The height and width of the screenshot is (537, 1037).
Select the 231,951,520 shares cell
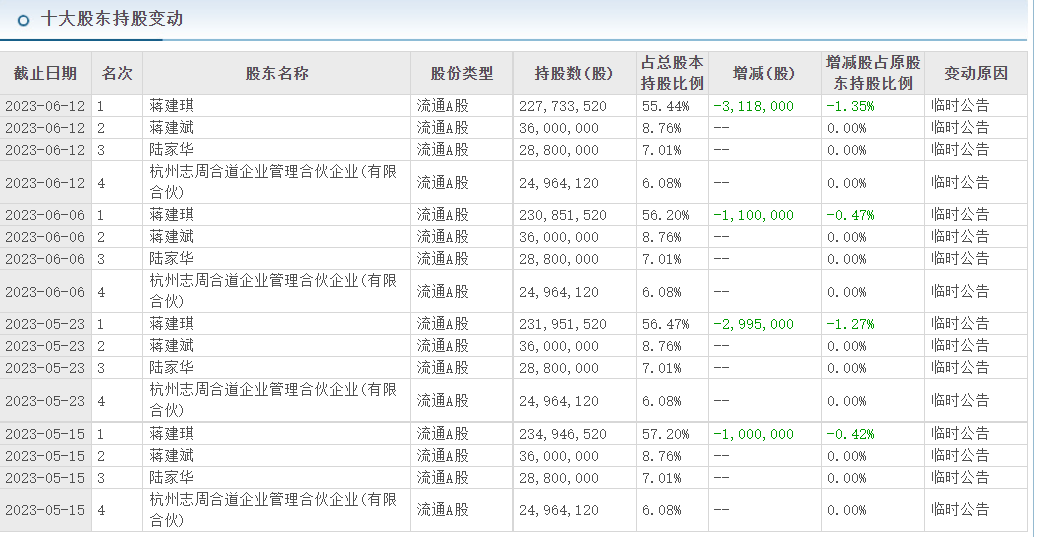click(563, 324)
